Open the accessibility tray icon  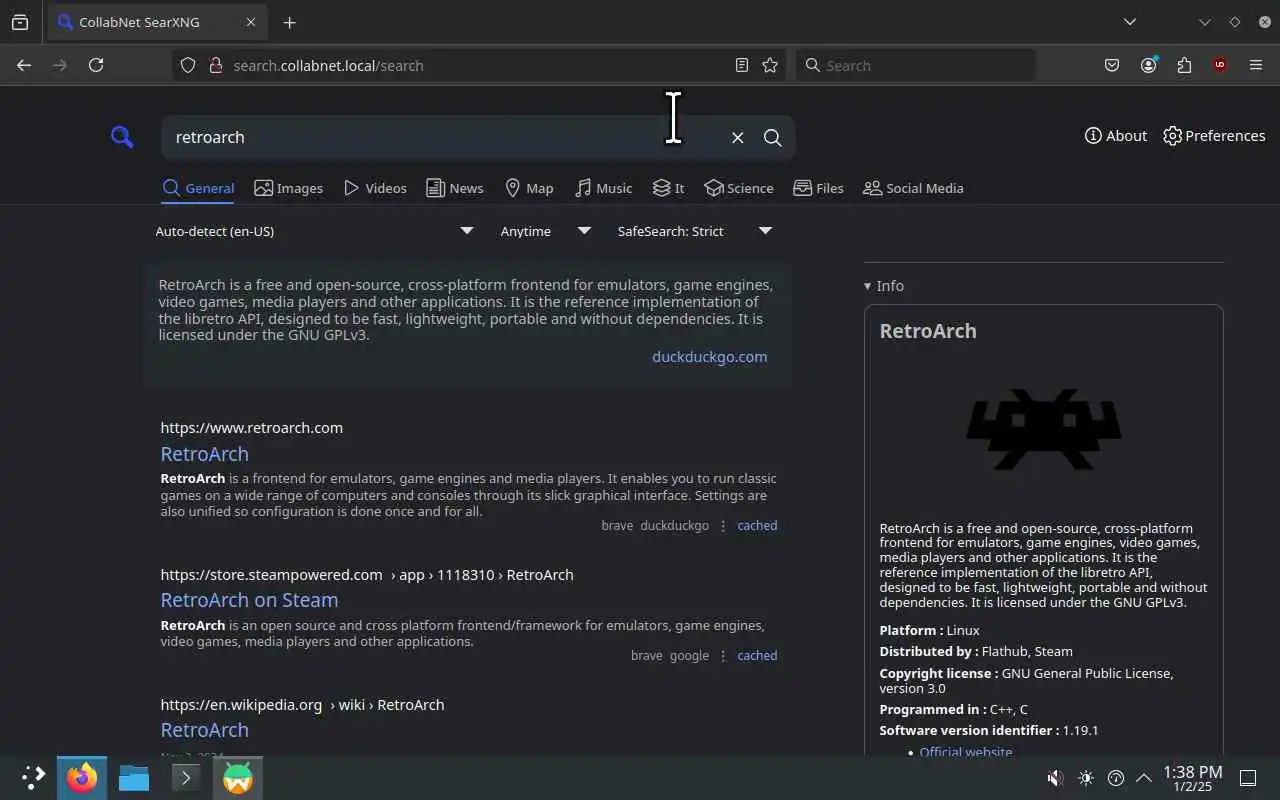coord(1116,777)
